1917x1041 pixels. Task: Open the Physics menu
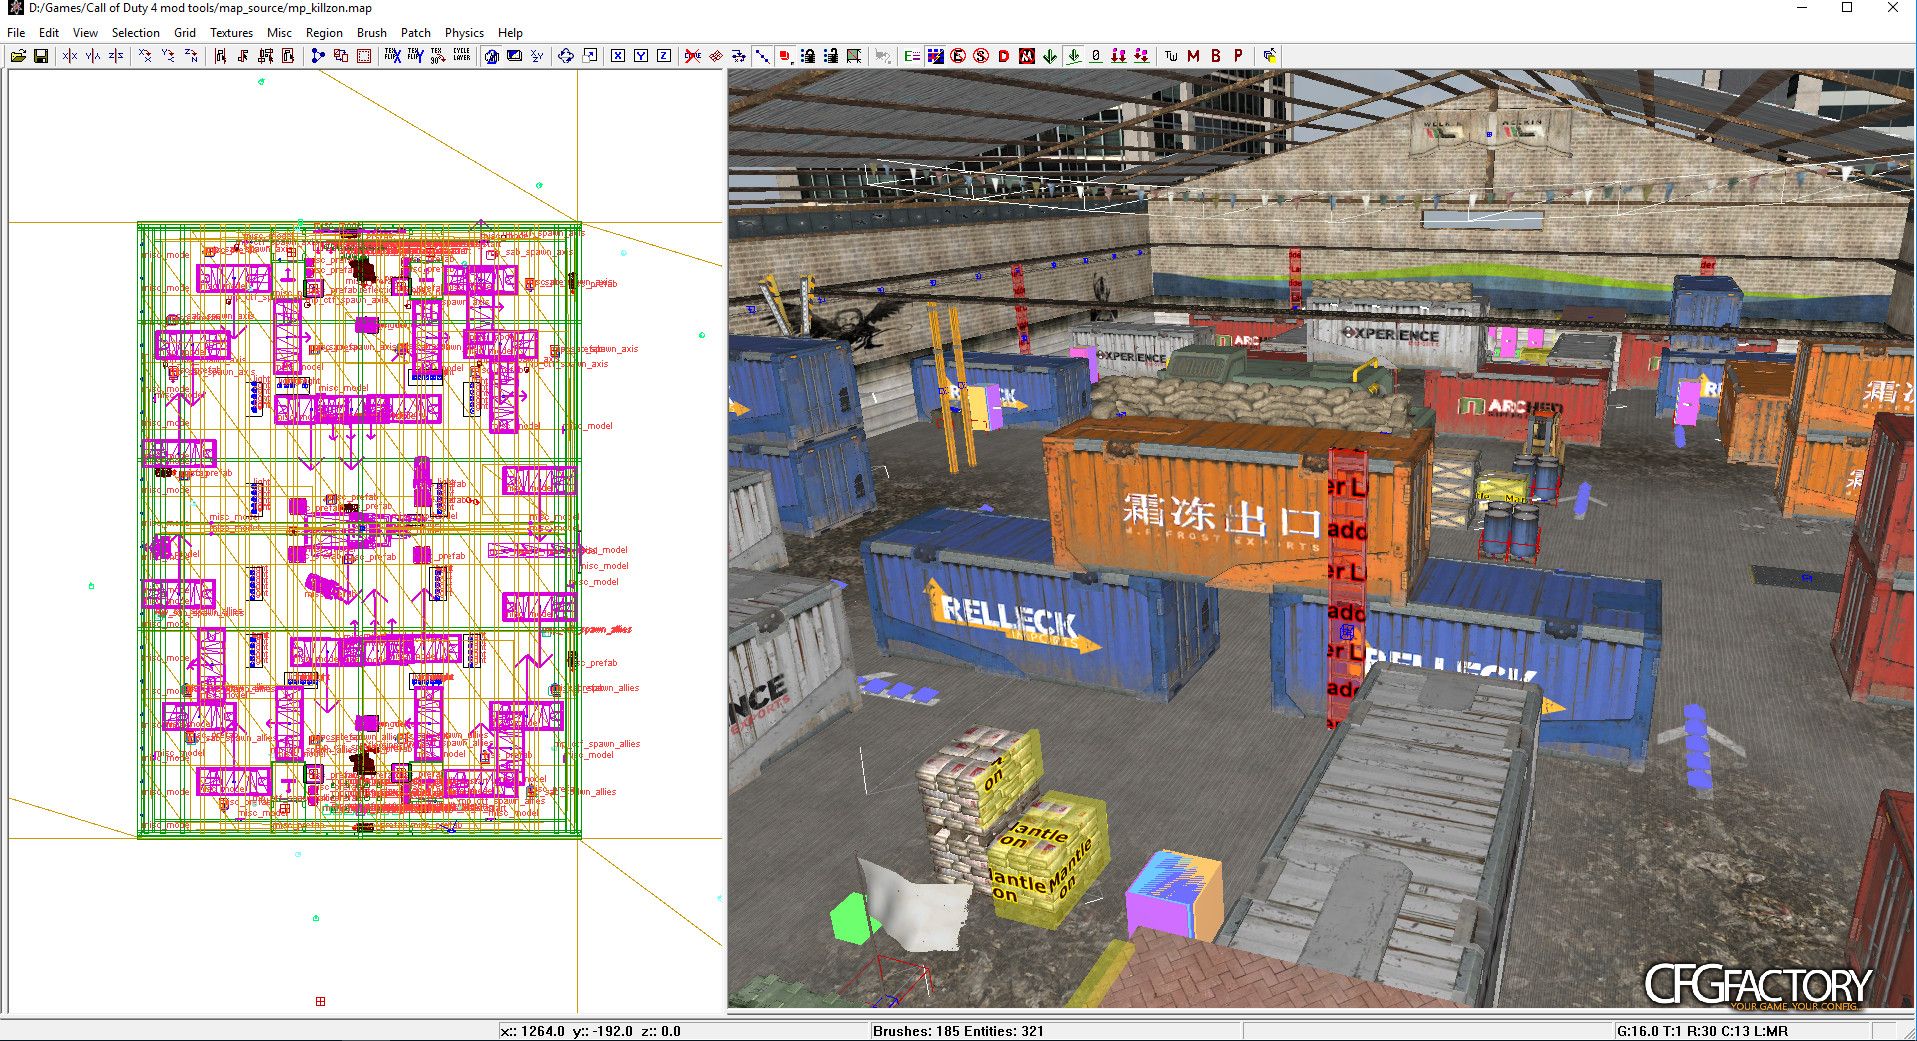(464, 32)
